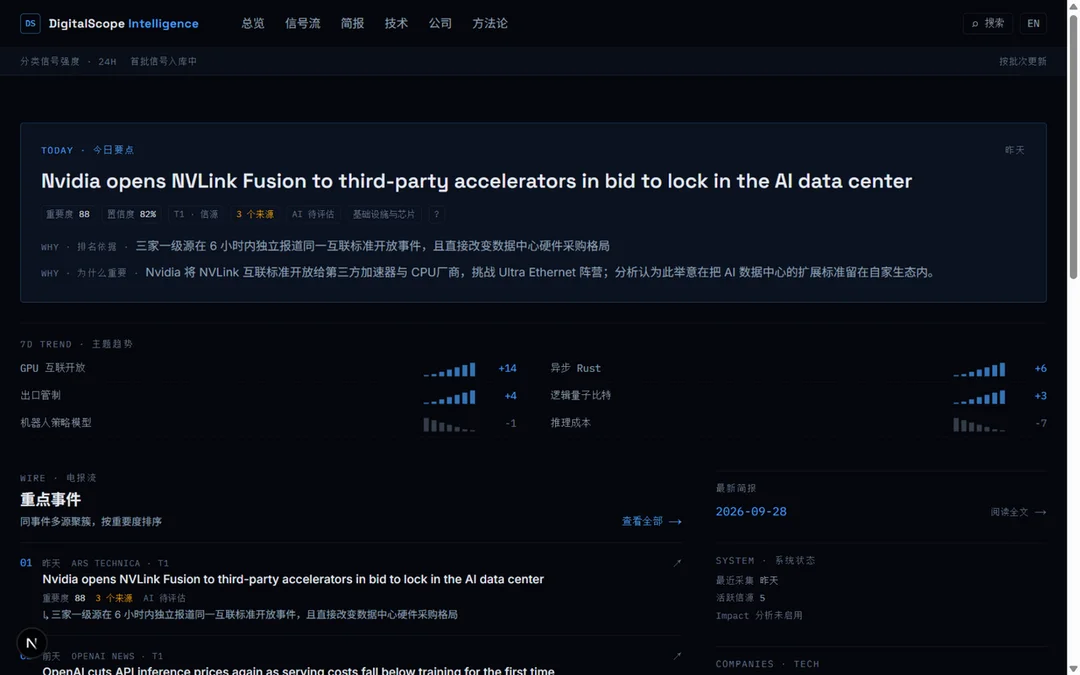Click the +14 trend value
Screen dimensions: 1080x675
pos(508,368)
